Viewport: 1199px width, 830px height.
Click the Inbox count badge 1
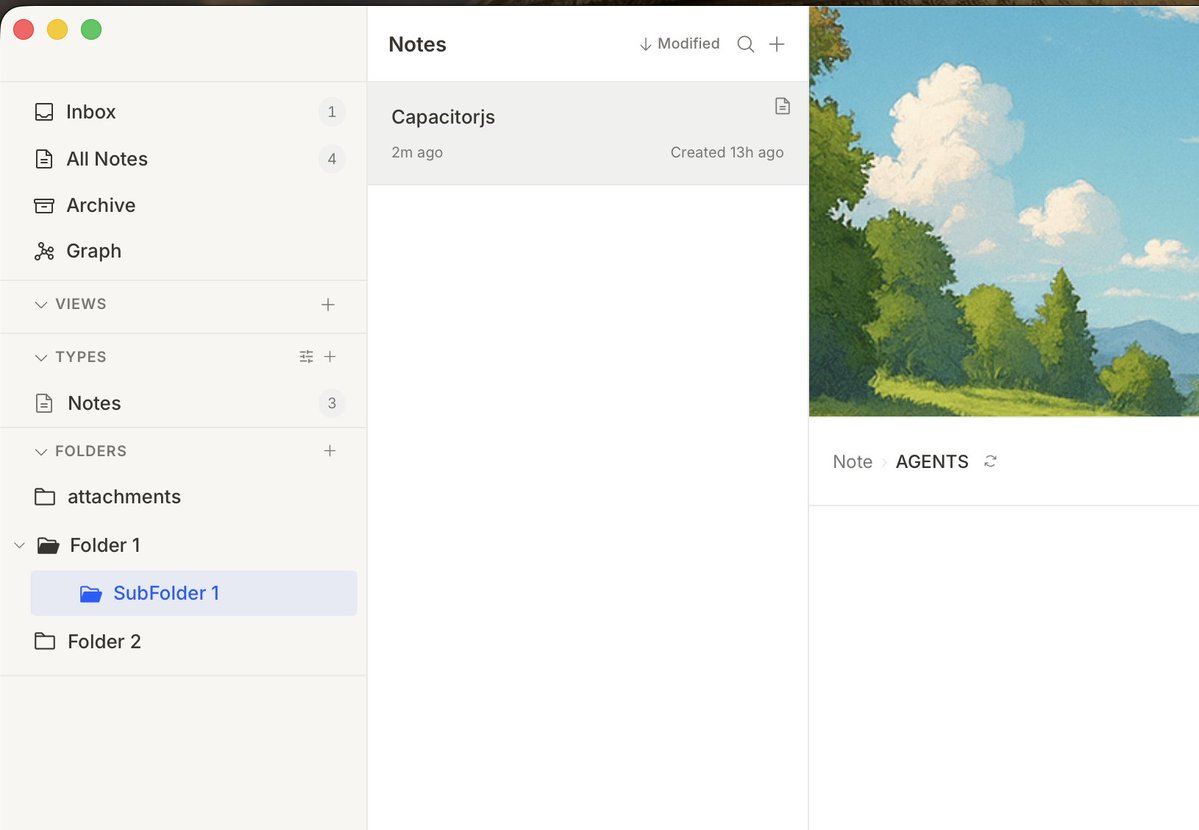point(332,112)
